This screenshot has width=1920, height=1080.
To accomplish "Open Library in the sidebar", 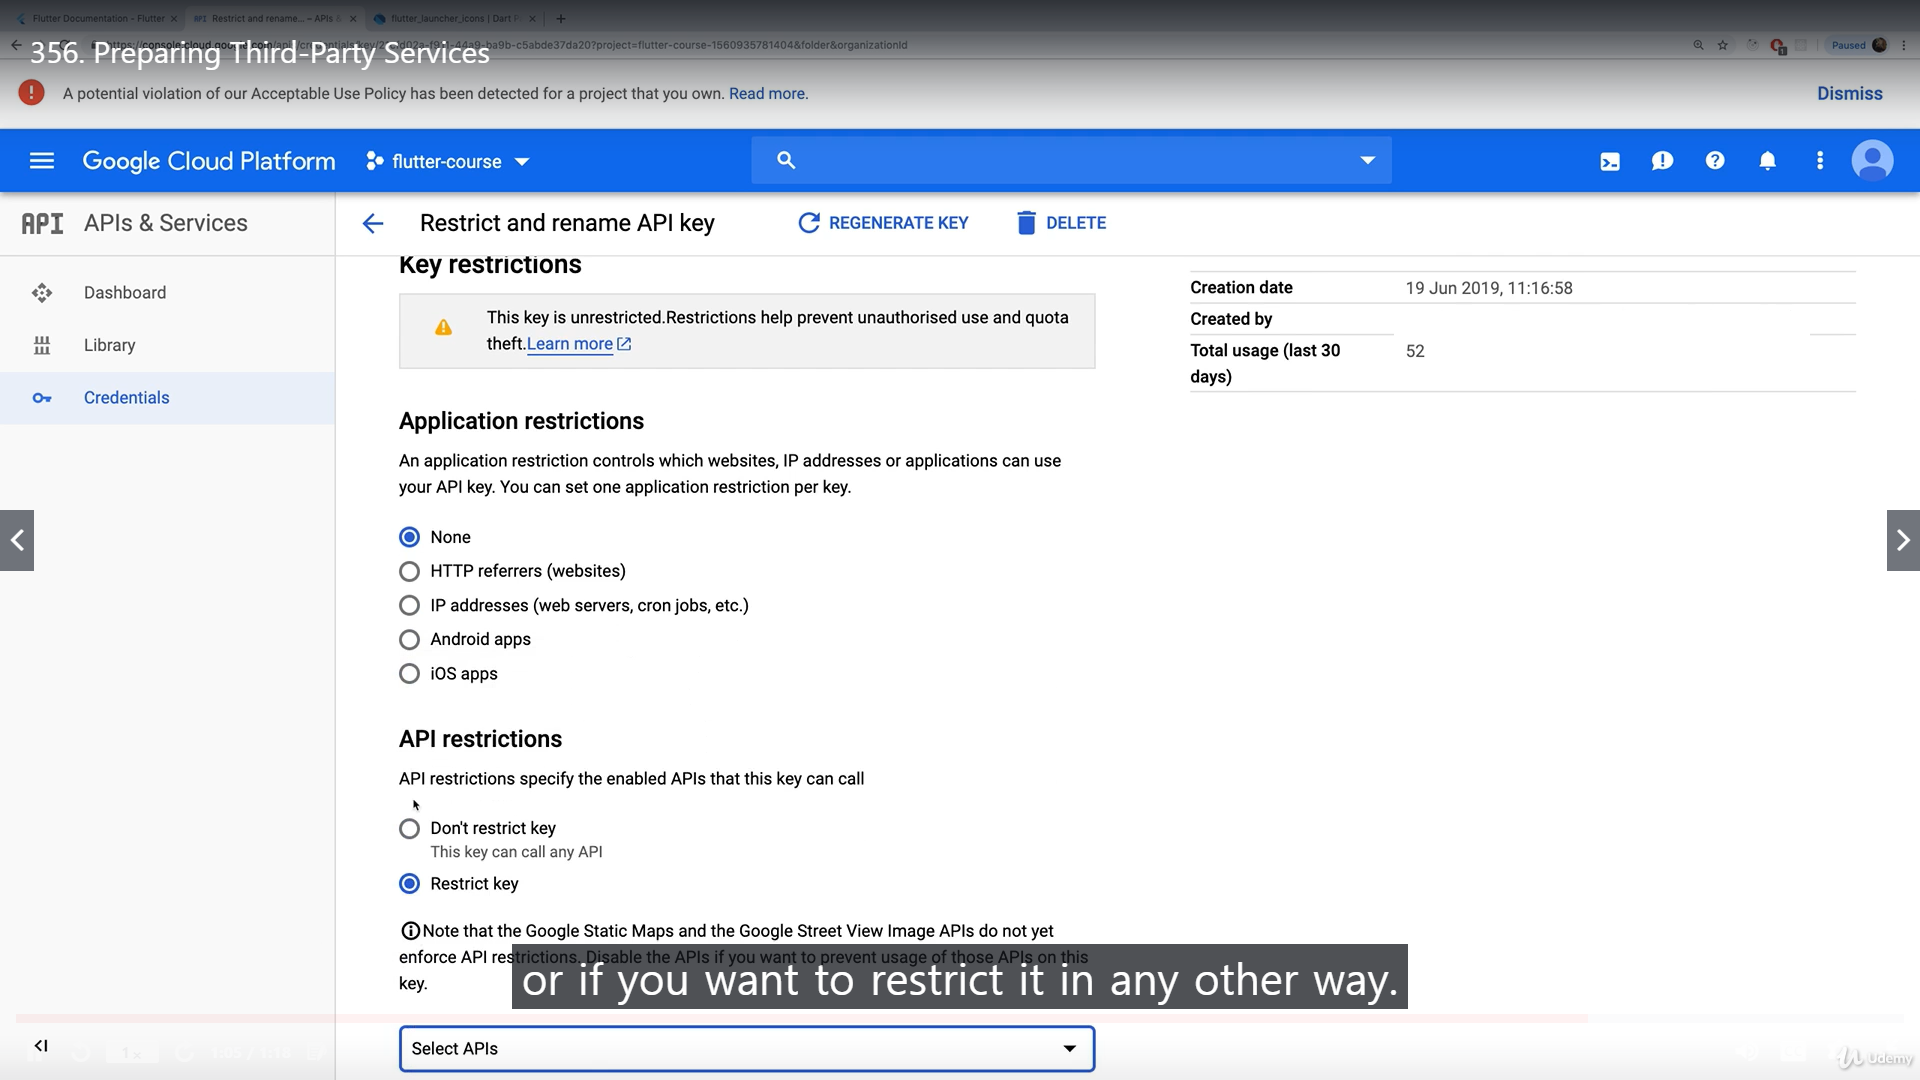I will (x=109, y=345).
